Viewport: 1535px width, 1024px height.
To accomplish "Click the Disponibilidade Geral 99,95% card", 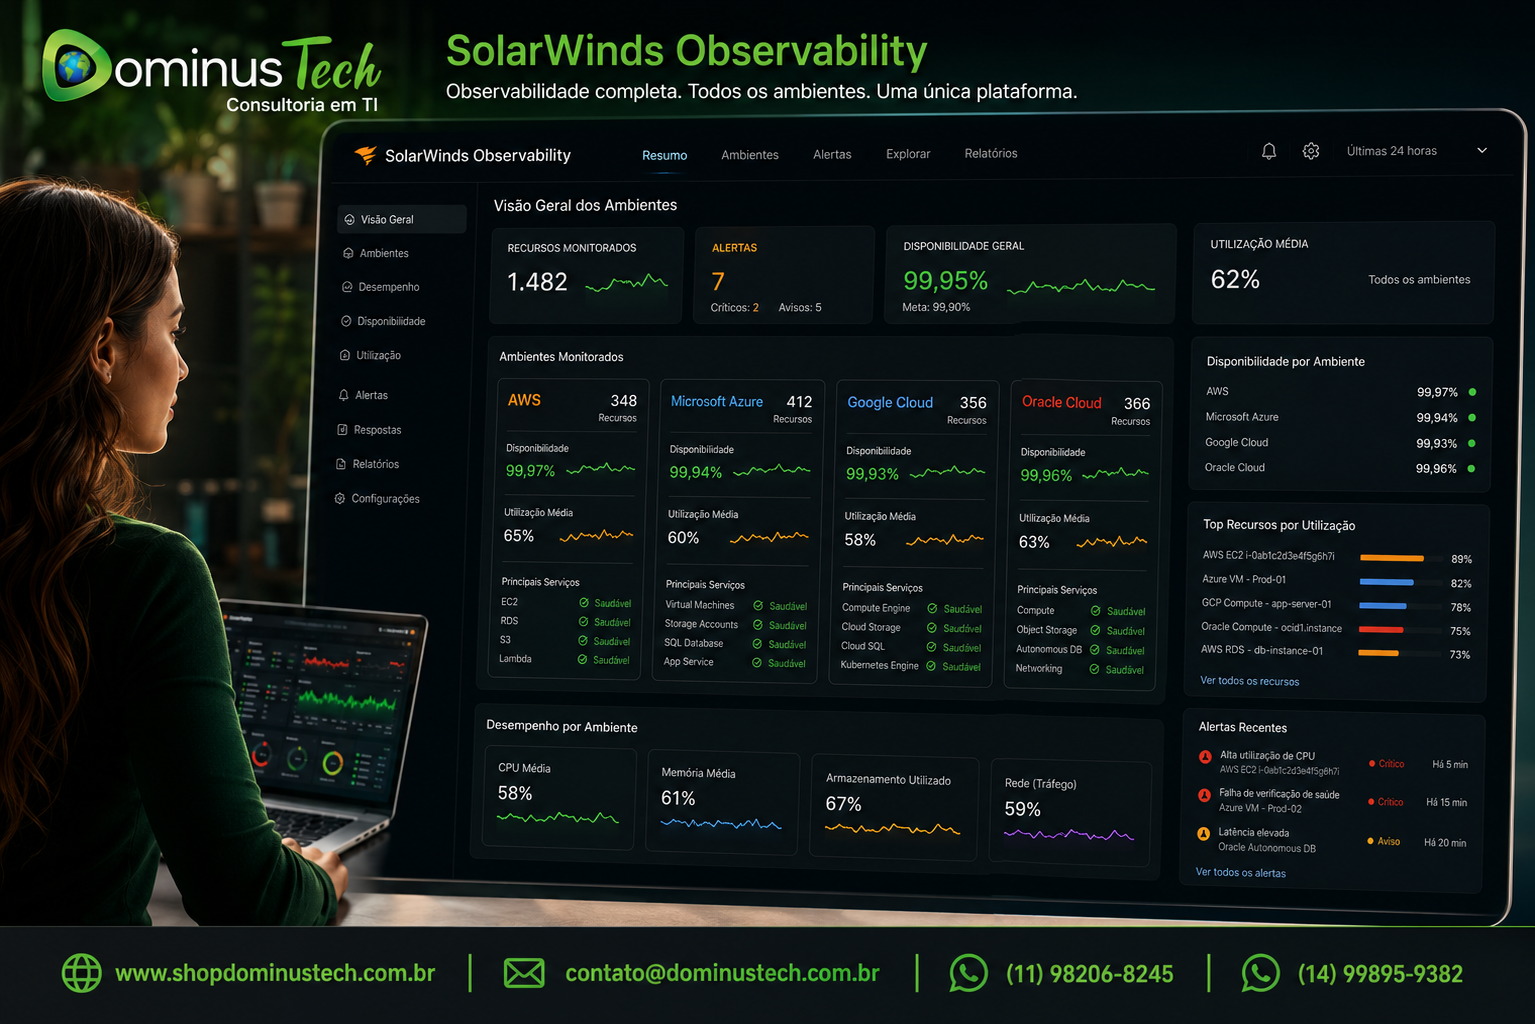I will point(1030,274).
